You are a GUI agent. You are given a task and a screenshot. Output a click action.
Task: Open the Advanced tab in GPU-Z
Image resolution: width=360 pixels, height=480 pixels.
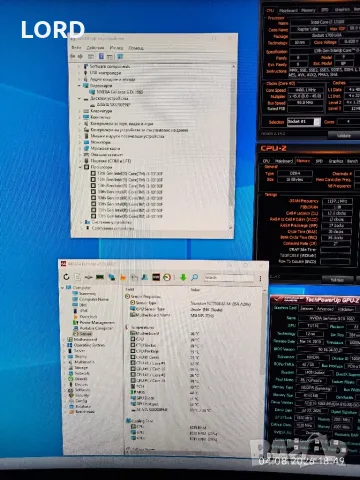(325, 309)
